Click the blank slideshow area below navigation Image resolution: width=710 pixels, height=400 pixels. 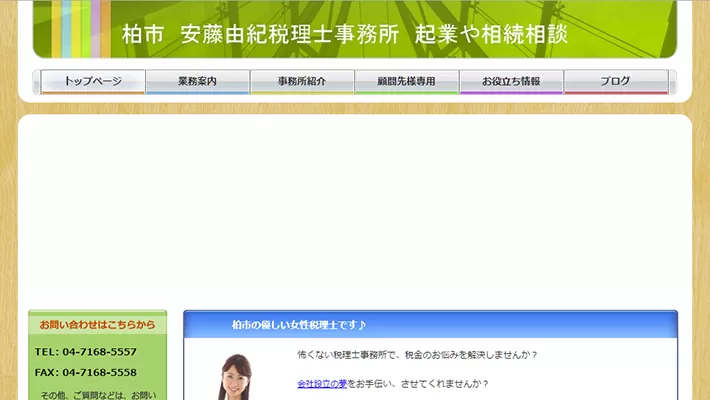[355, 205]
